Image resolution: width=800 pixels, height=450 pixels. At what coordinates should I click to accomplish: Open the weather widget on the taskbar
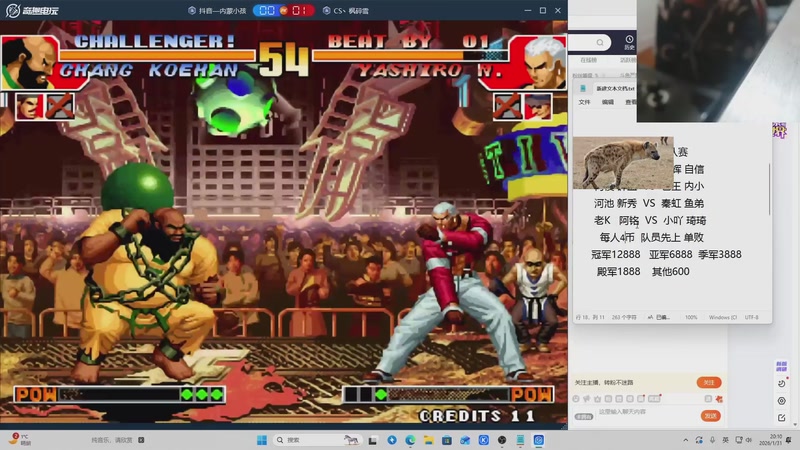[19, 440]
